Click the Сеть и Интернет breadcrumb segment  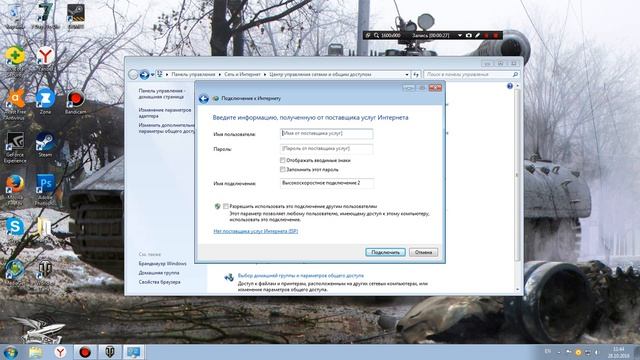(x=242, y=75)
